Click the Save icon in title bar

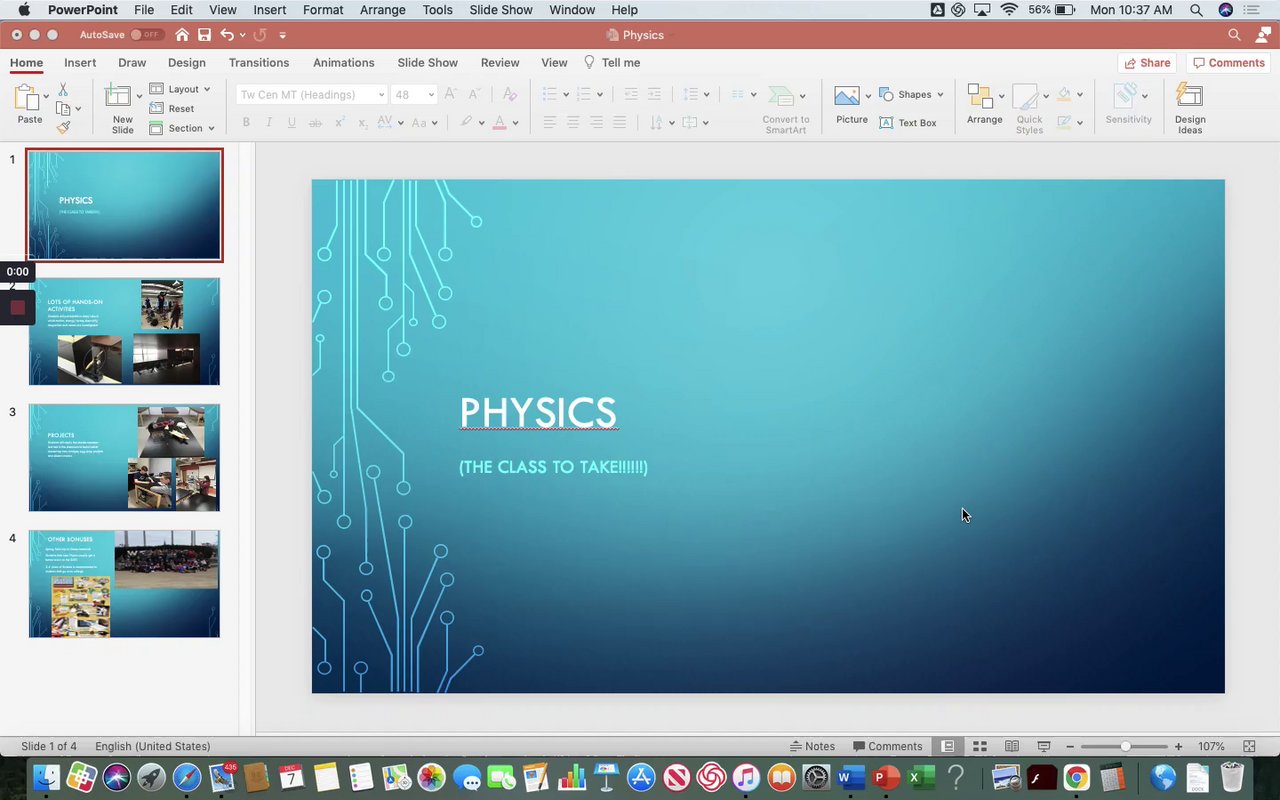coord(204,35)
